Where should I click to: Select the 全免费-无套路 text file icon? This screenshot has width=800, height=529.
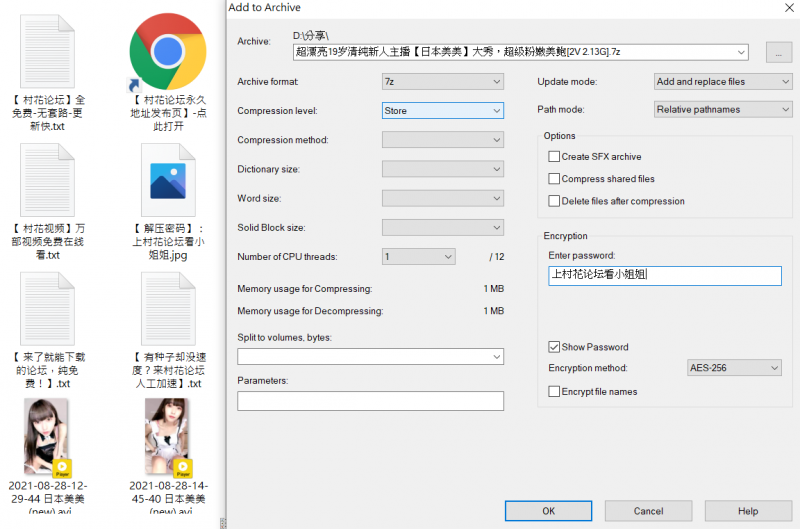tap(46, 52)
